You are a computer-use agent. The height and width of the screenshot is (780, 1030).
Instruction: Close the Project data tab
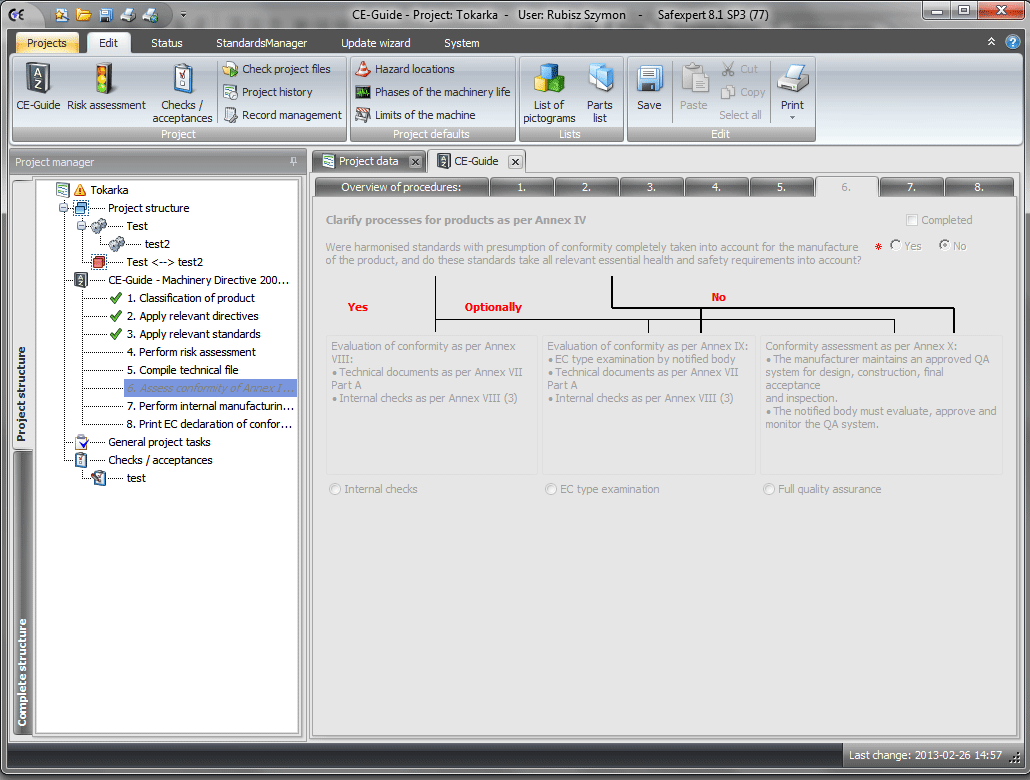[415, 162]
